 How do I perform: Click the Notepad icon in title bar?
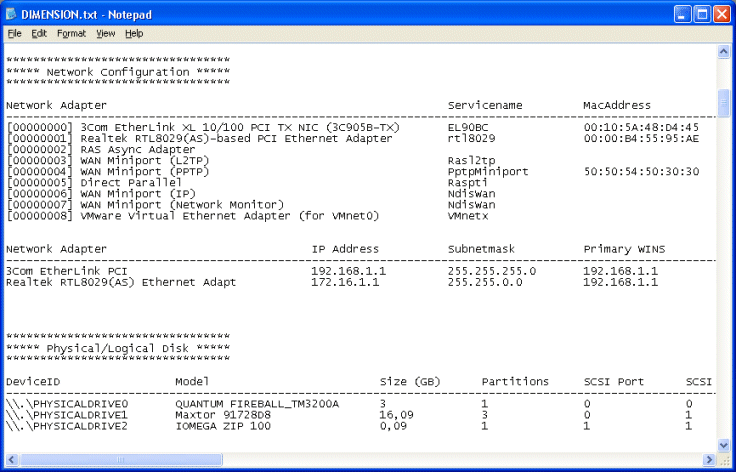(11, 14)
